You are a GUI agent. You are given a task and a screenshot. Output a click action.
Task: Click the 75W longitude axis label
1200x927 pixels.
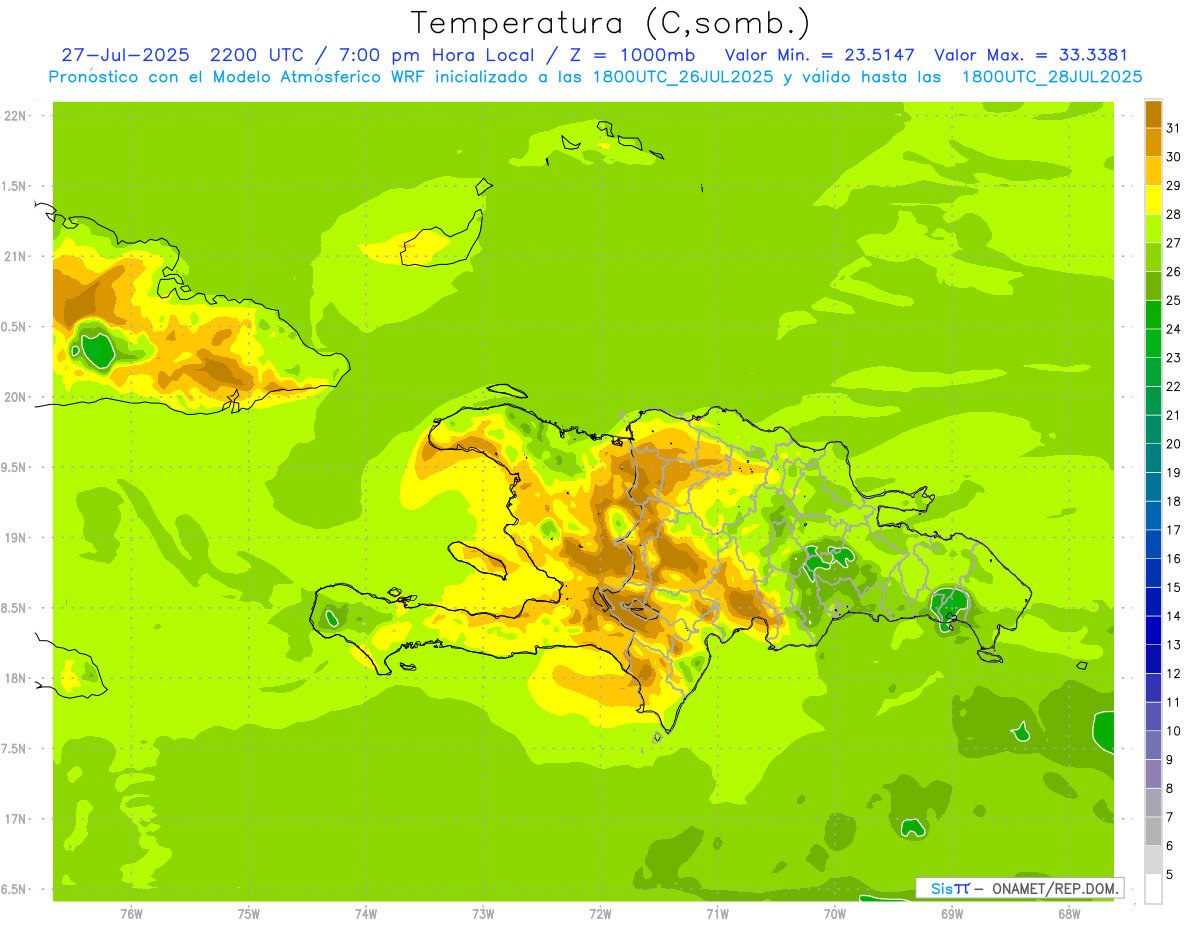pyautogui.click(x=248, y=913)
